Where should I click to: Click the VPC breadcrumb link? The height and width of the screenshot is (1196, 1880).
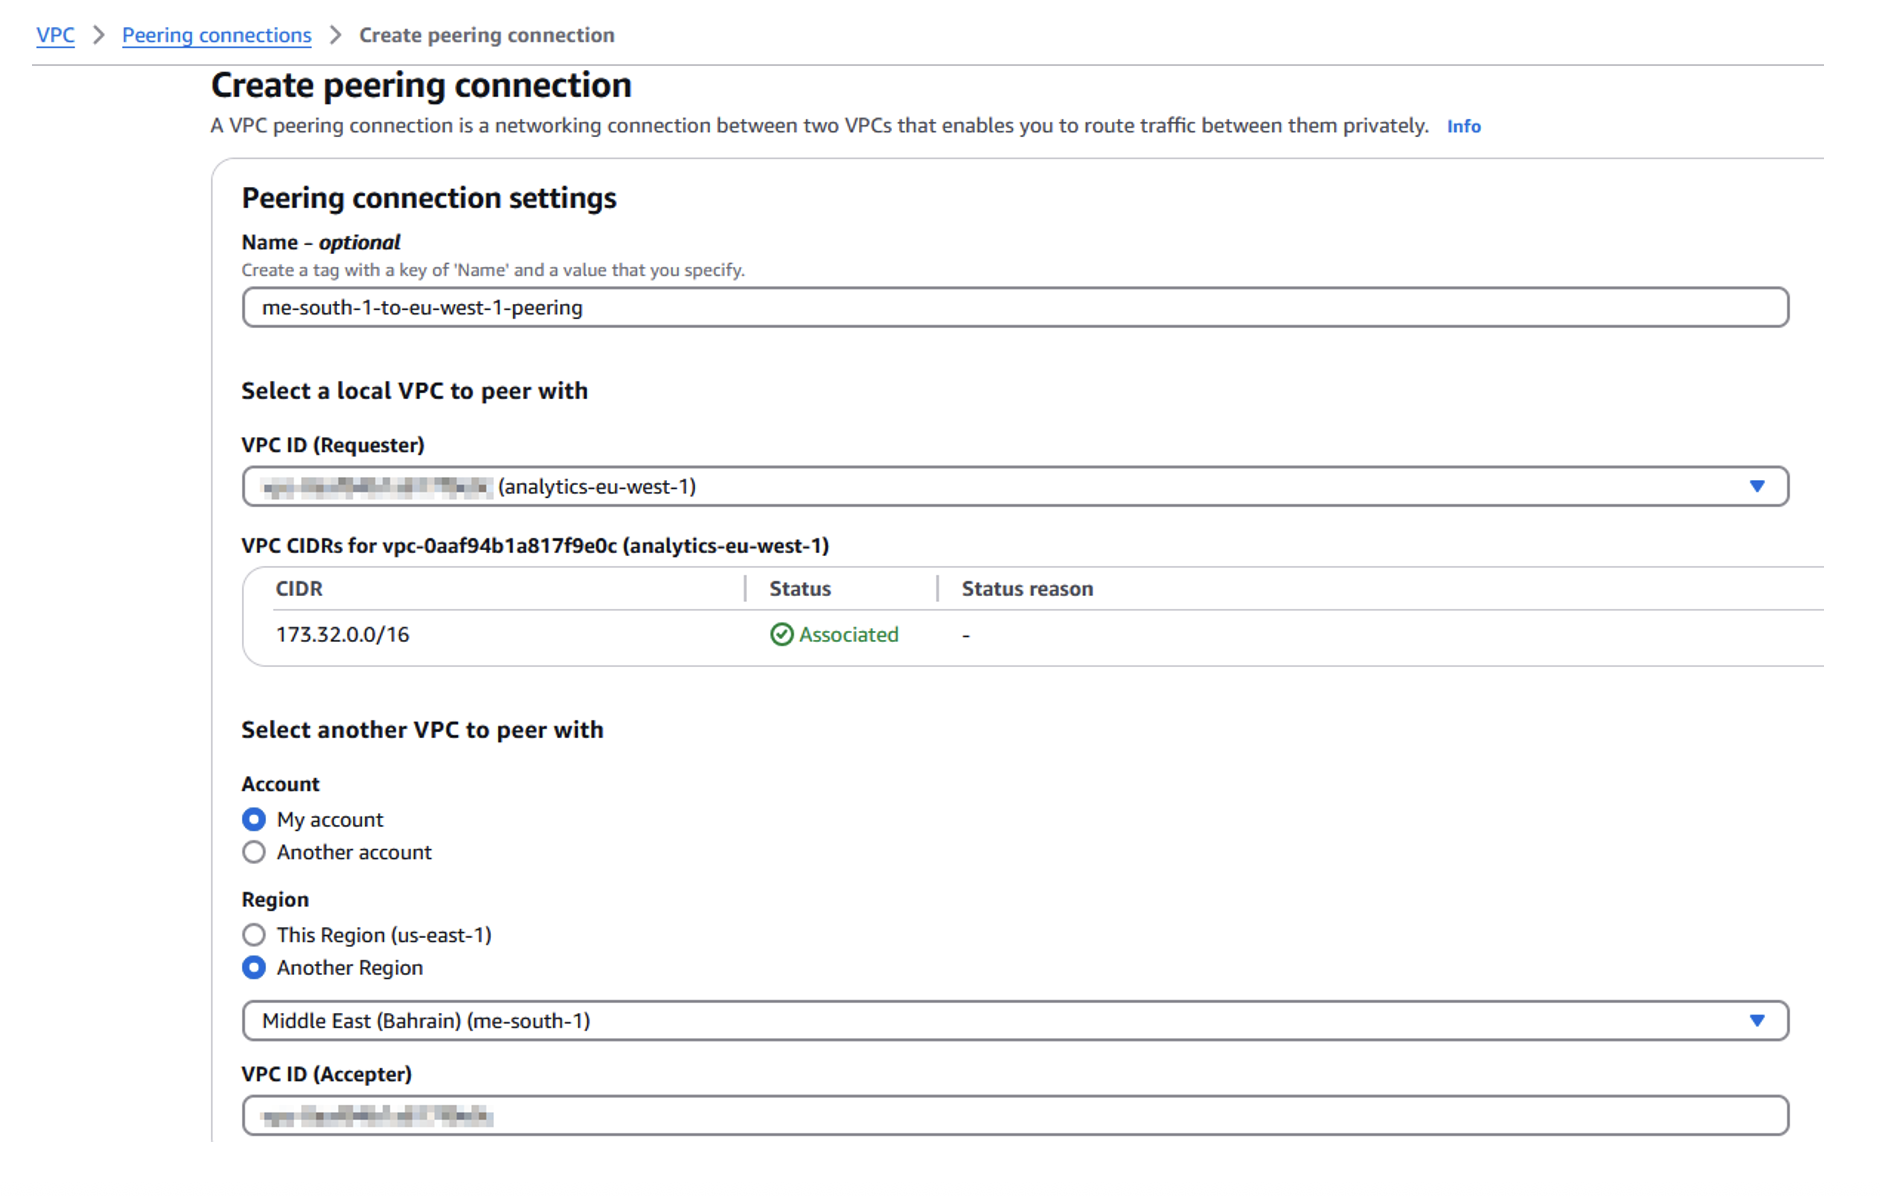click(55, 35)
